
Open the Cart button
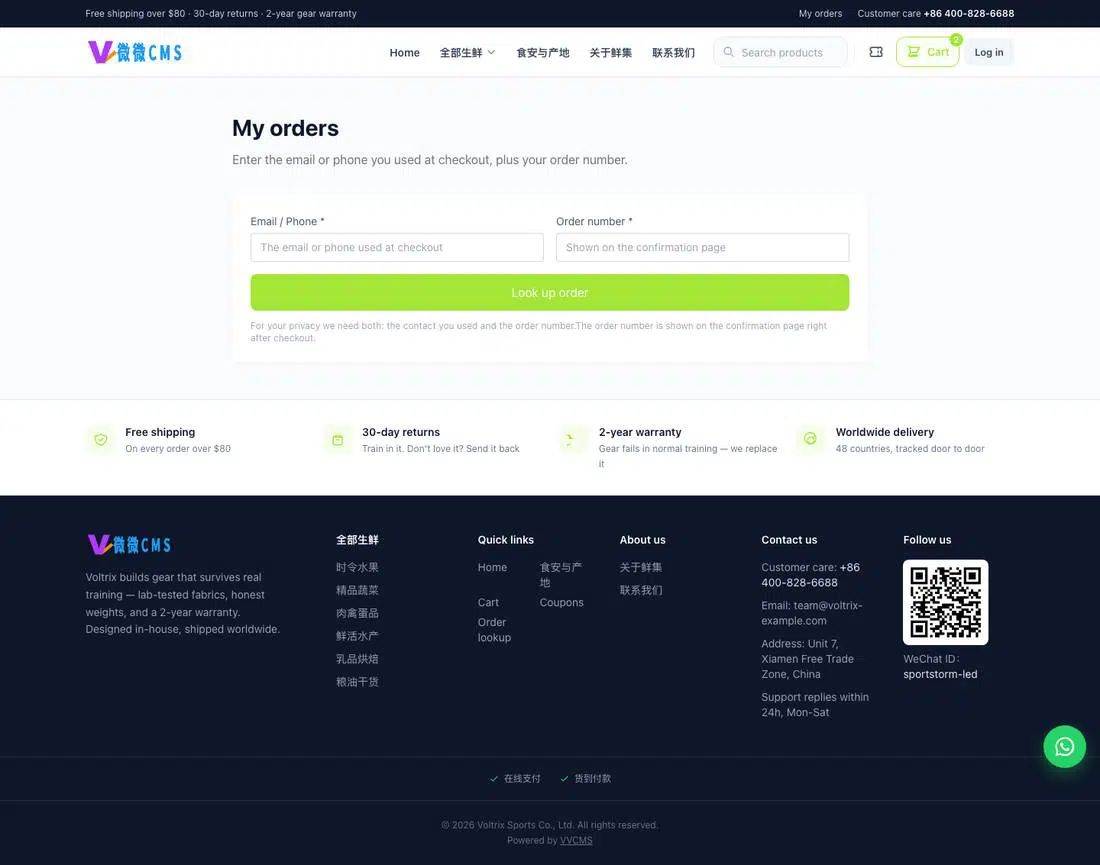(927, 52)
